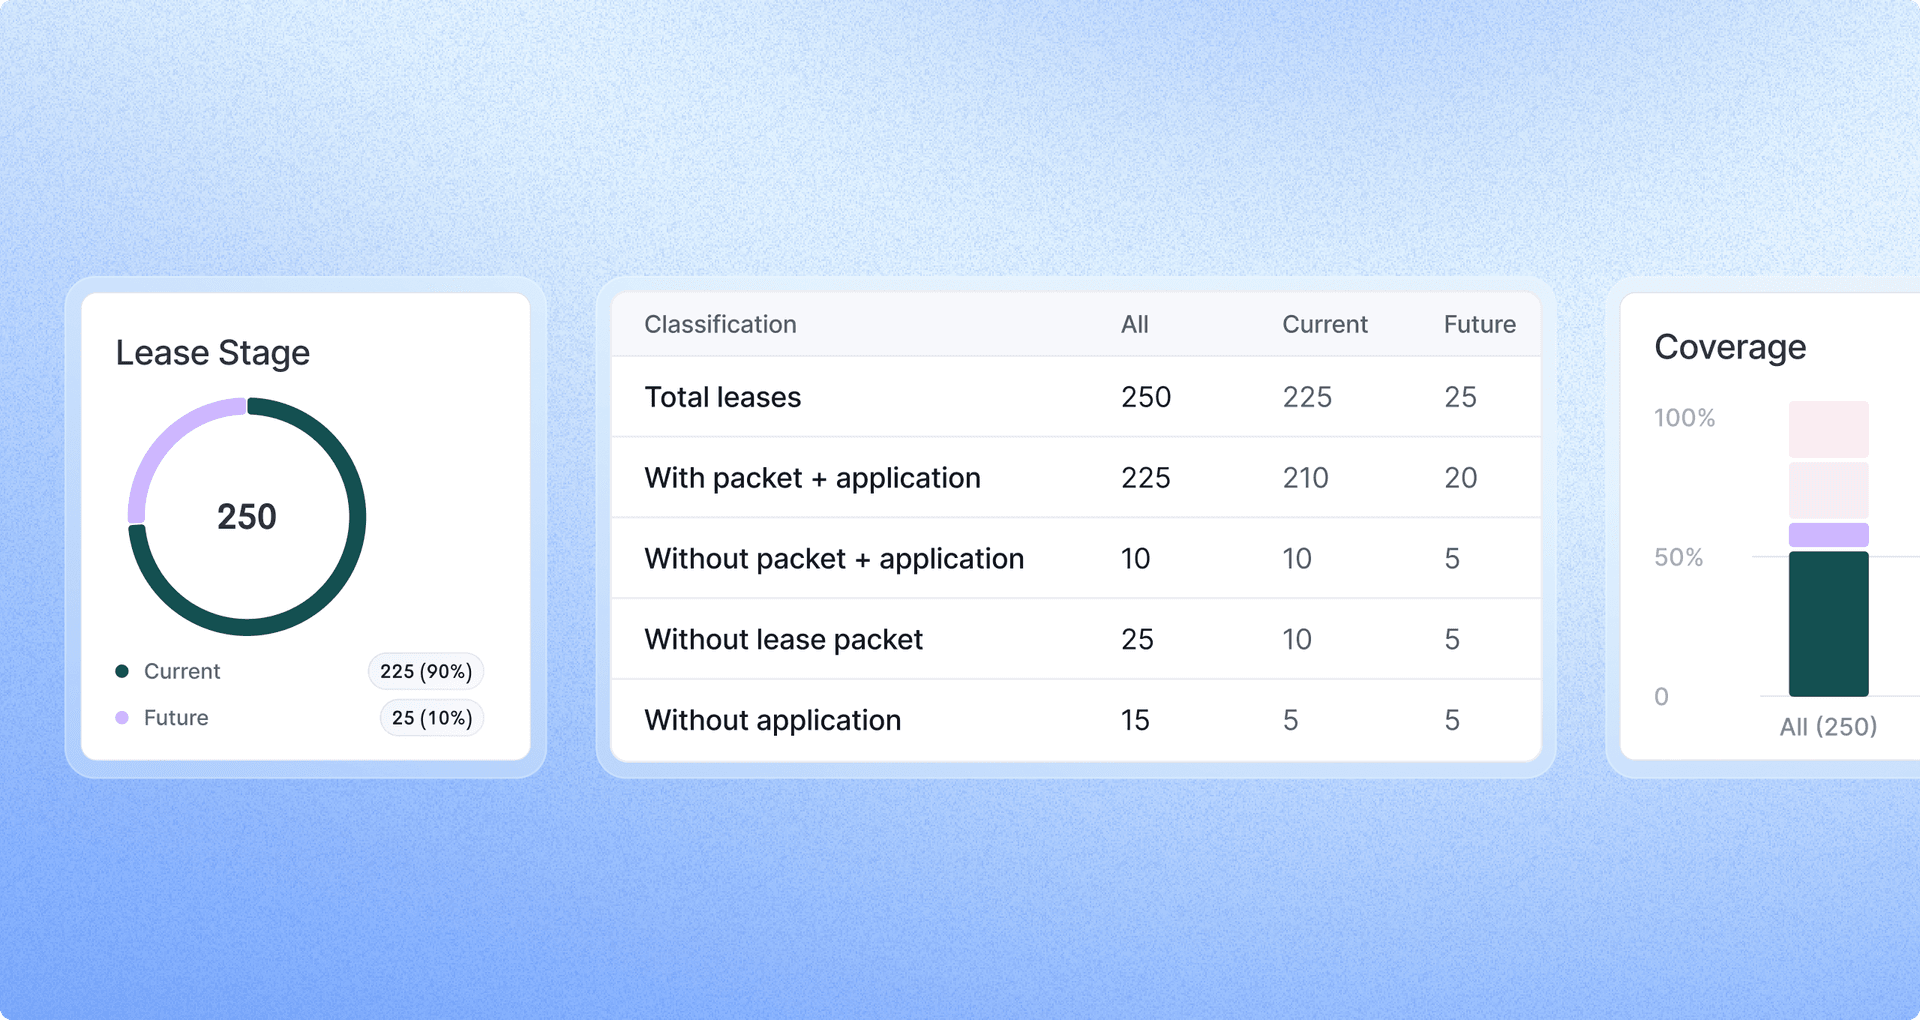Image resolution: width=1920 pixels, height=1020 pixels.
Task: Sort by Classification column header
Action: point(720,324)
